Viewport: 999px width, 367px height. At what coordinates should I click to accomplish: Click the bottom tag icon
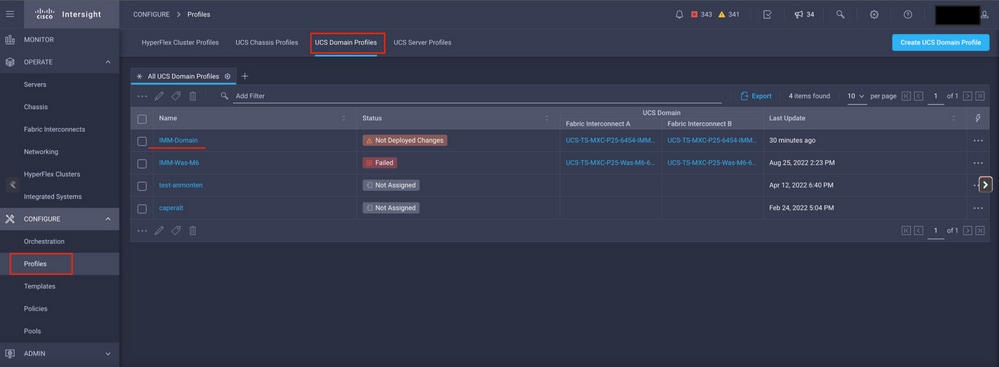pos(176,230)
